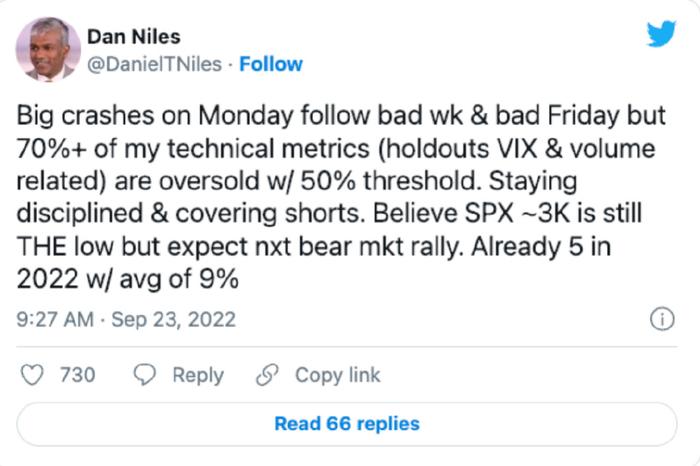Click the Twitter bird logo

coord(661,33)
